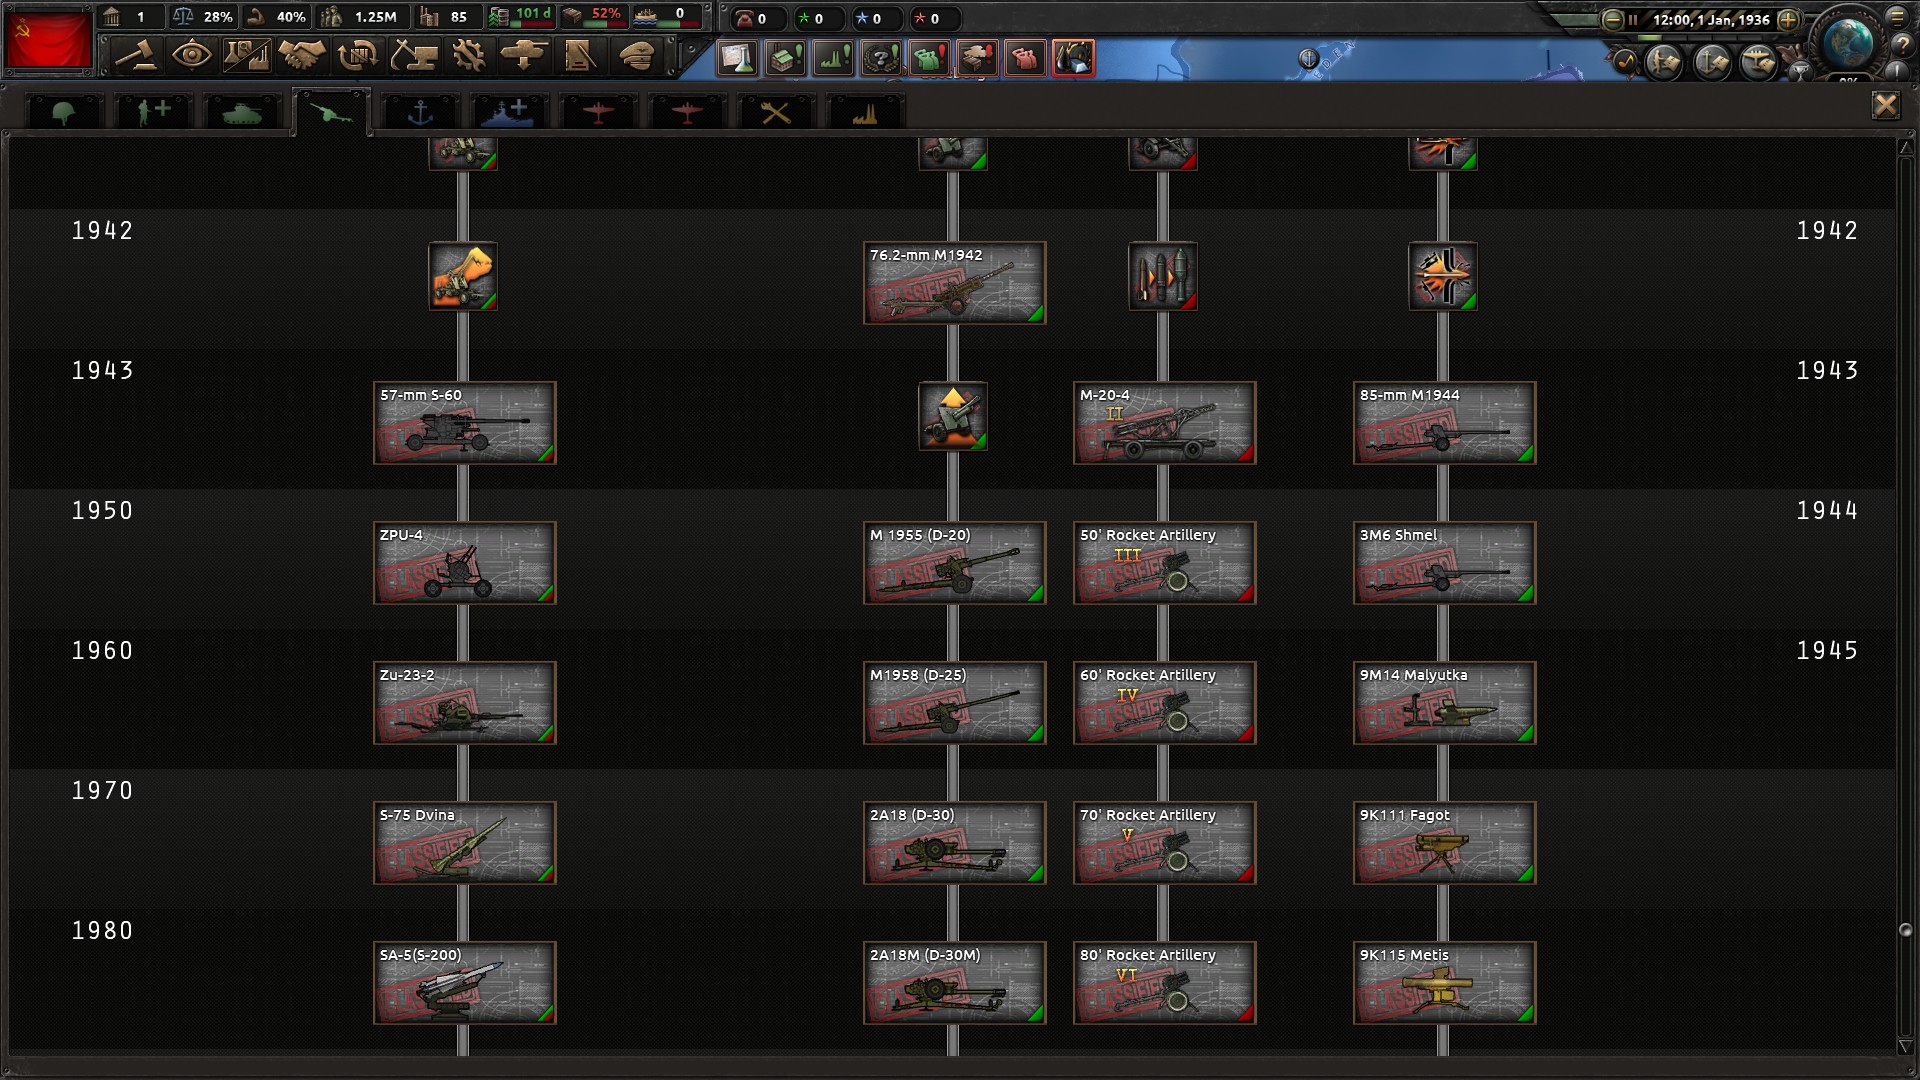Open the Industry factory research tab
Viewport: 1920px width, 1080px height.
(864, 112)
